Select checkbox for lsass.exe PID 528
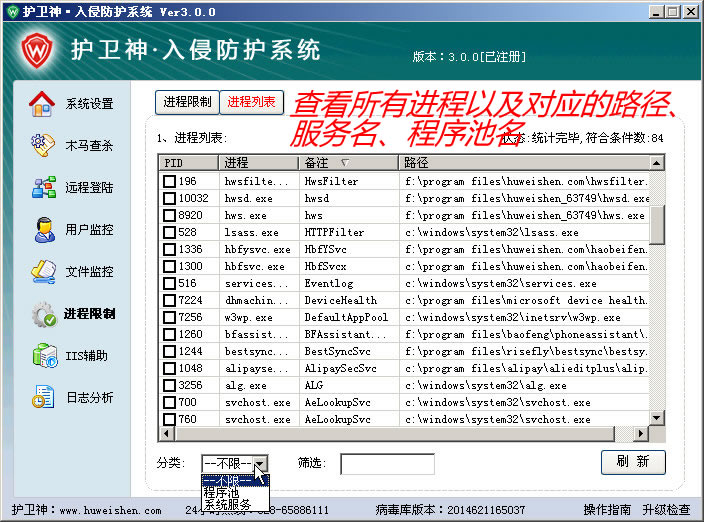704x522 pixels. (169, 232)
